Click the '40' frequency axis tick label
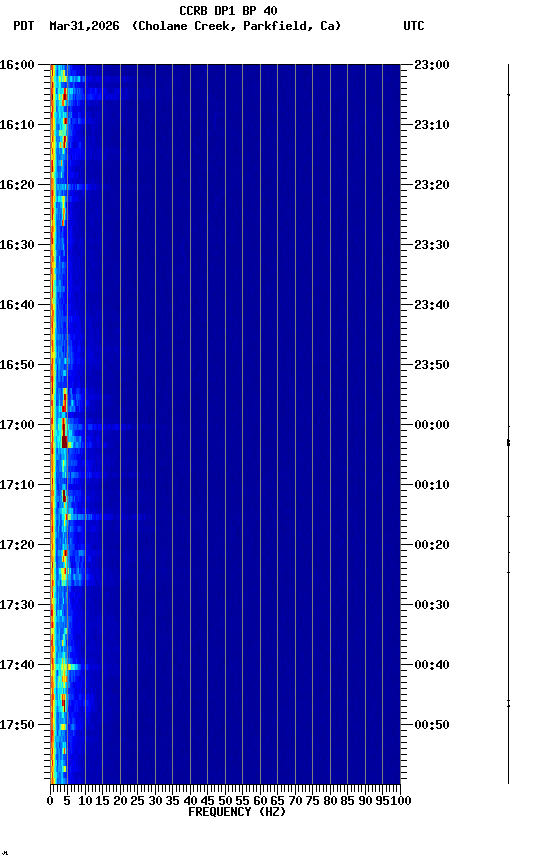 pos(190,802)
